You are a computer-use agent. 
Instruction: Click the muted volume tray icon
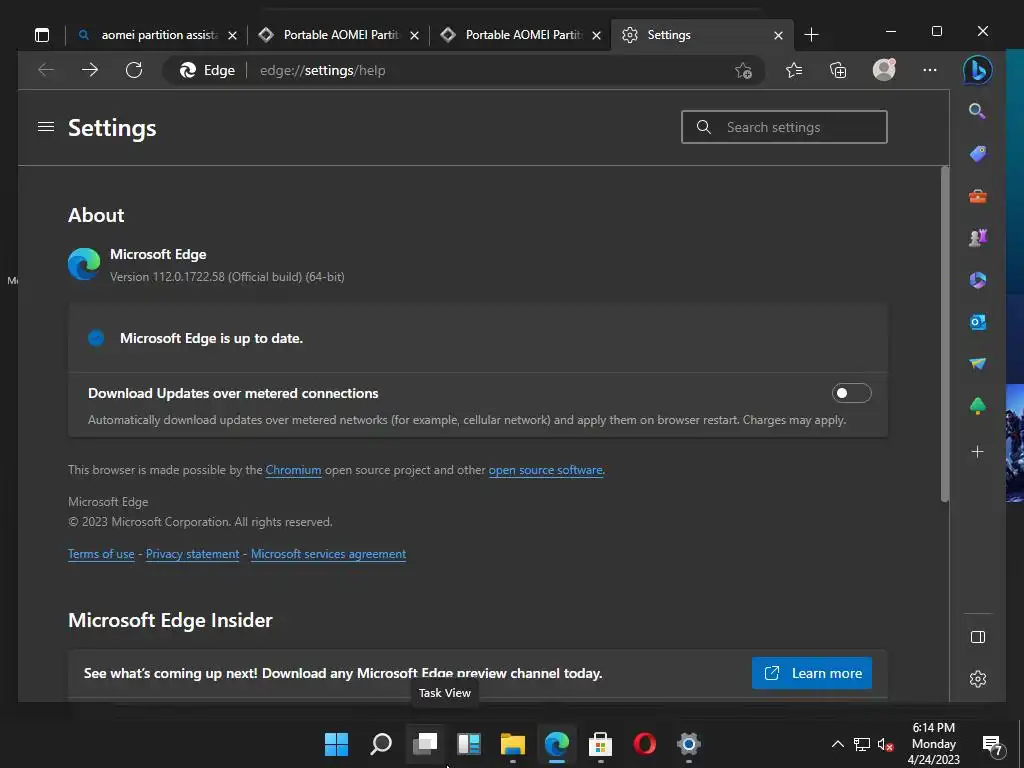click(x=885, y=744)
